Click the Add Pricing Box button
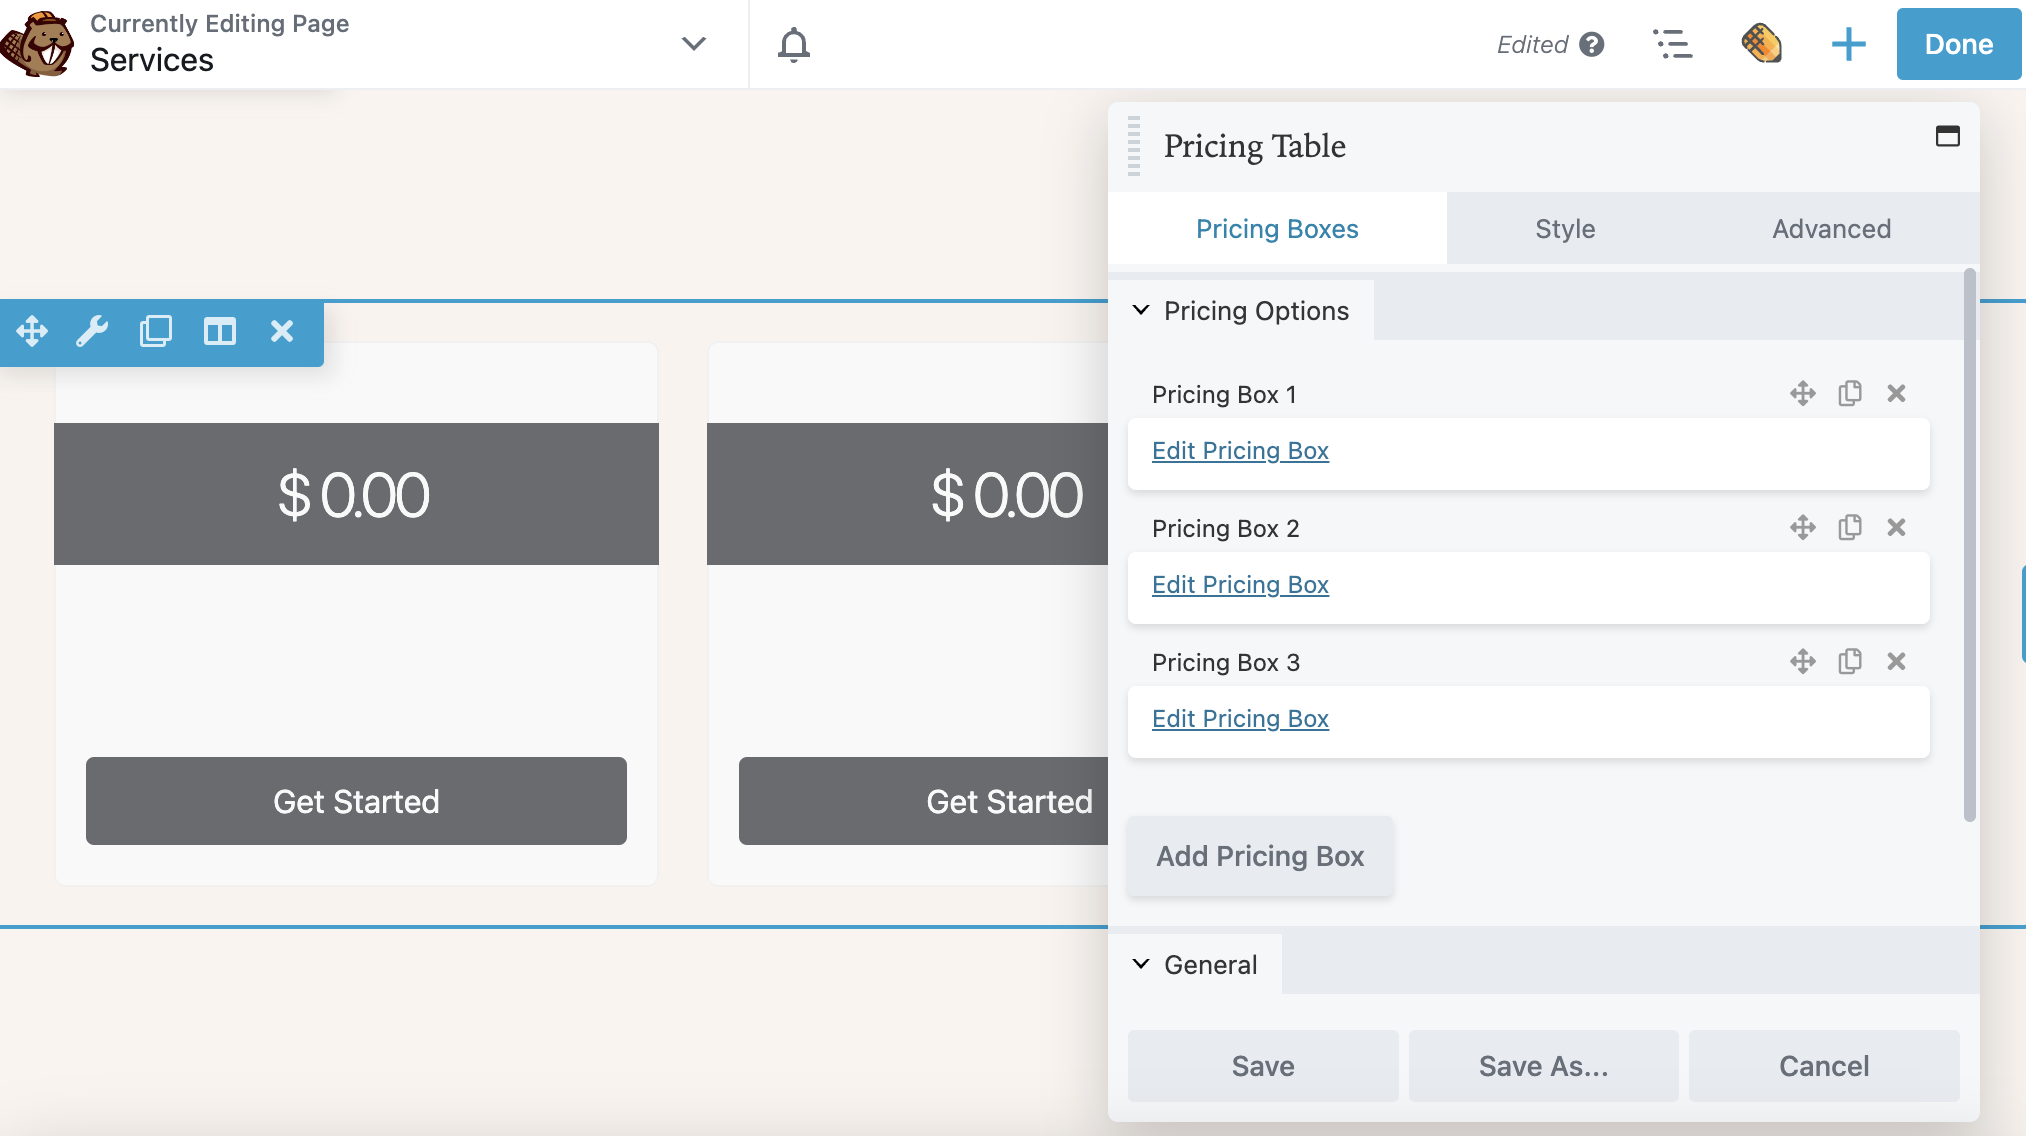Image resolution: width=2026 pixels, height=1136 pixels. [1259, 855]
